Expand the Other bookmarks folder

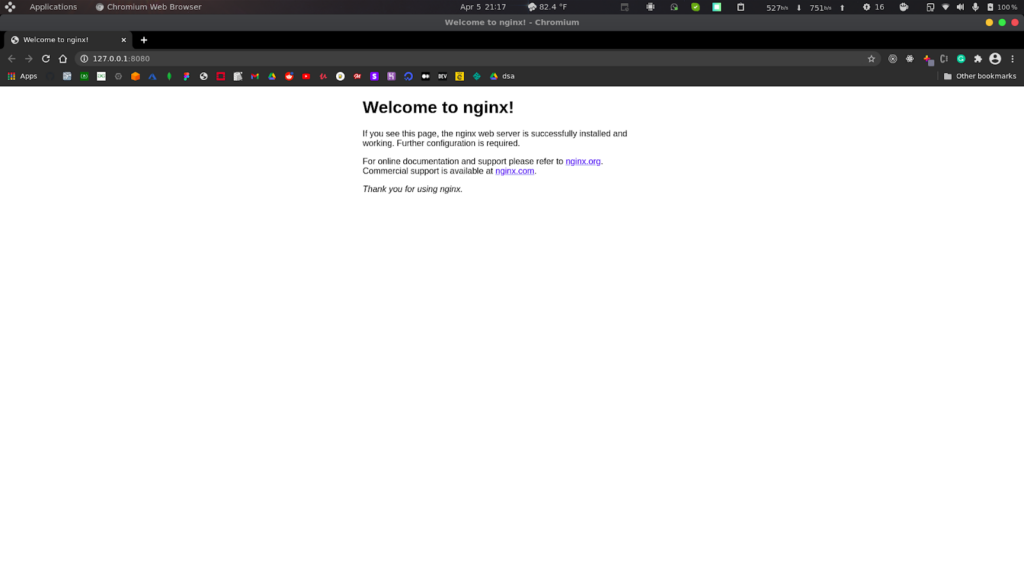(x=979, y=76)
